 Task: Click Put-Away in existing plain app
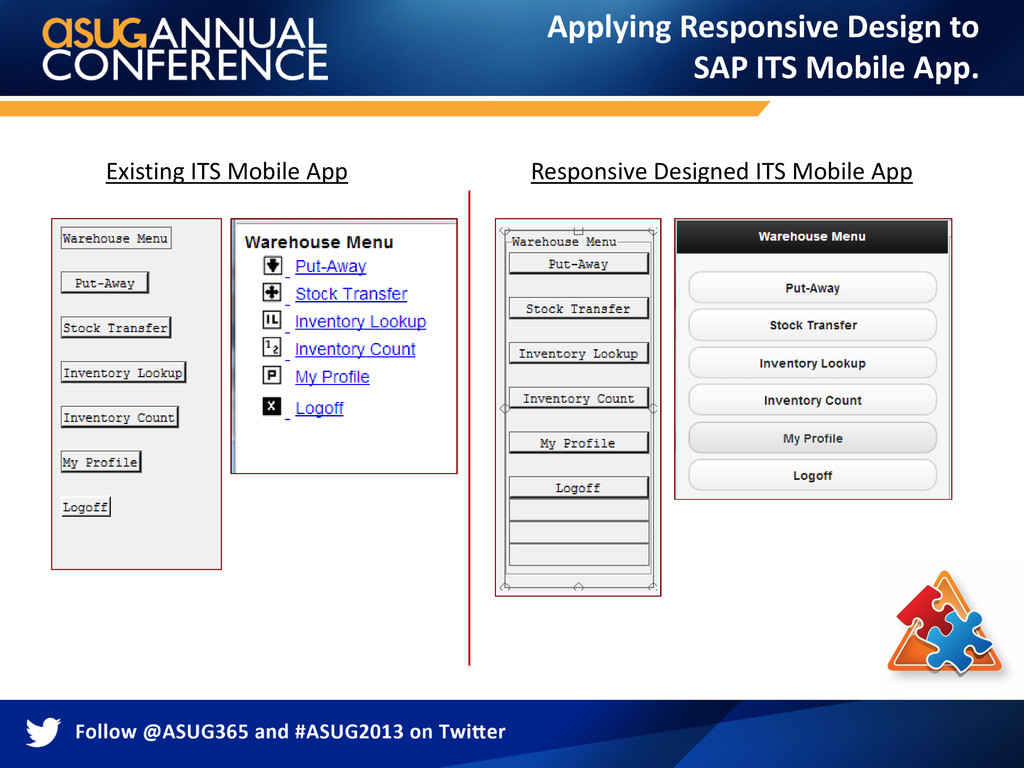click(x=104, y=283)
